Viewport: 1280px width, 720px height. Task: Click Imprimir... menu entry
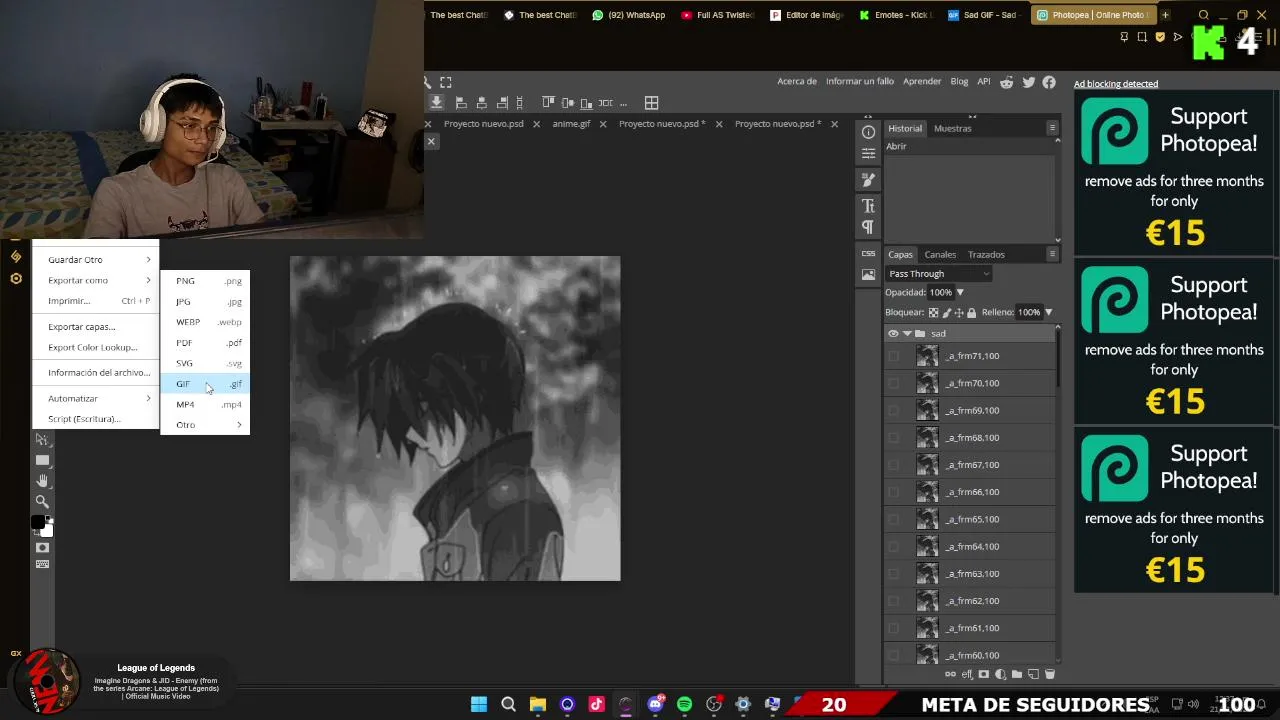click(x=96, y=301)
